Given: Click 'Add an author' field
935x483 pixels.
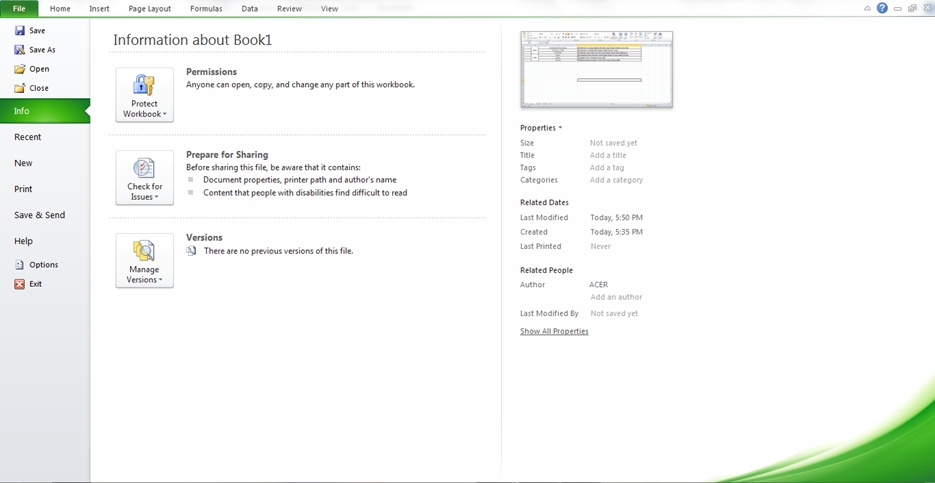Looking at the screenshot, I should (x=616, y=297).
